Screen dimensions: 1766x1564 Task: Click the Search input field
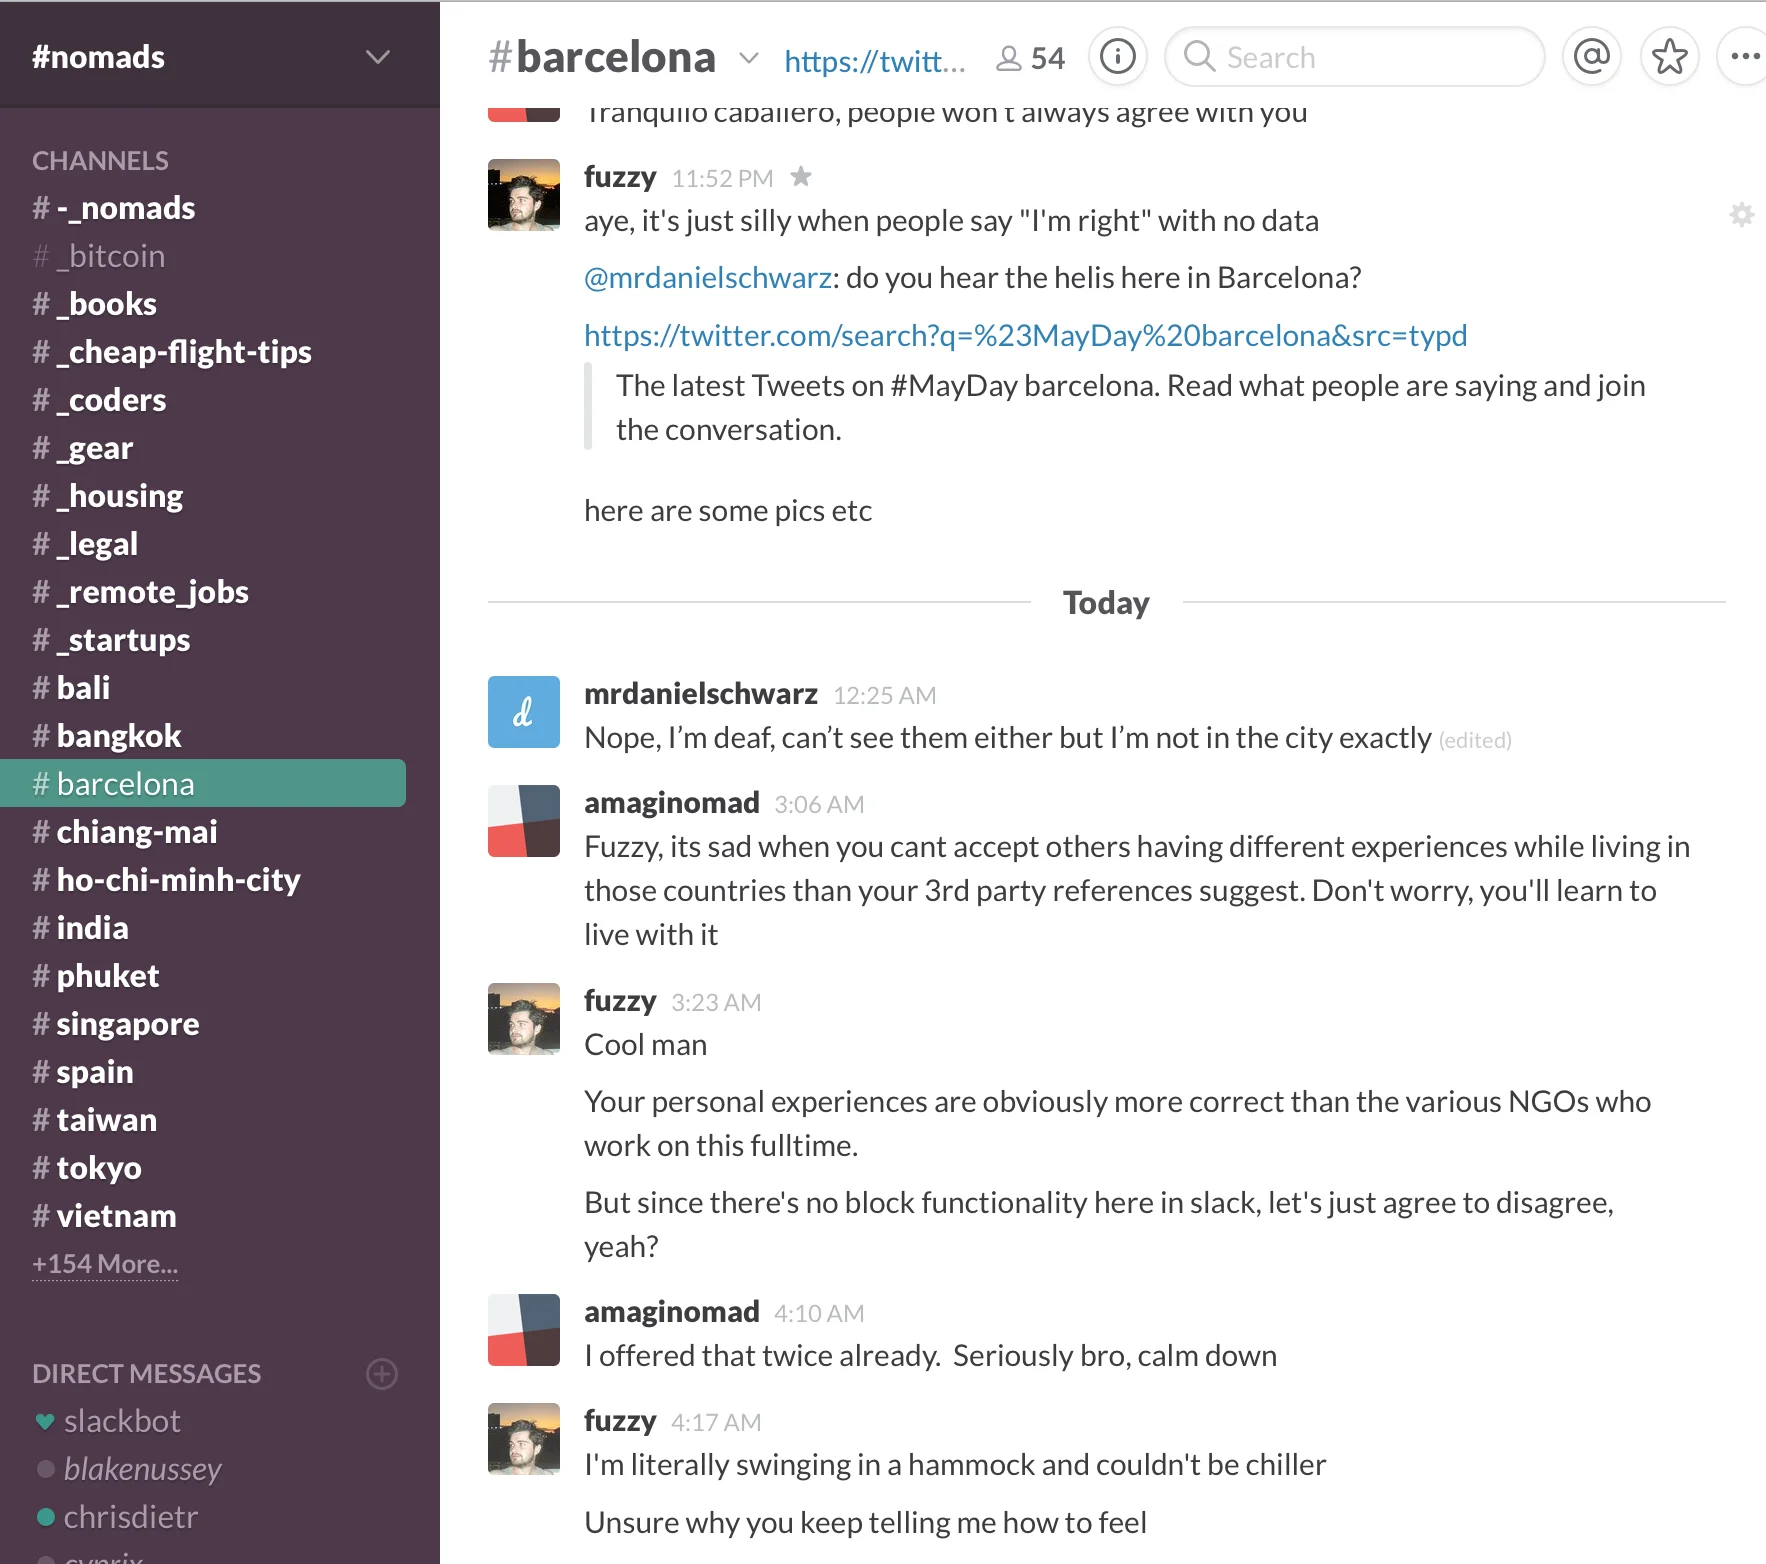click(1370, 57)
